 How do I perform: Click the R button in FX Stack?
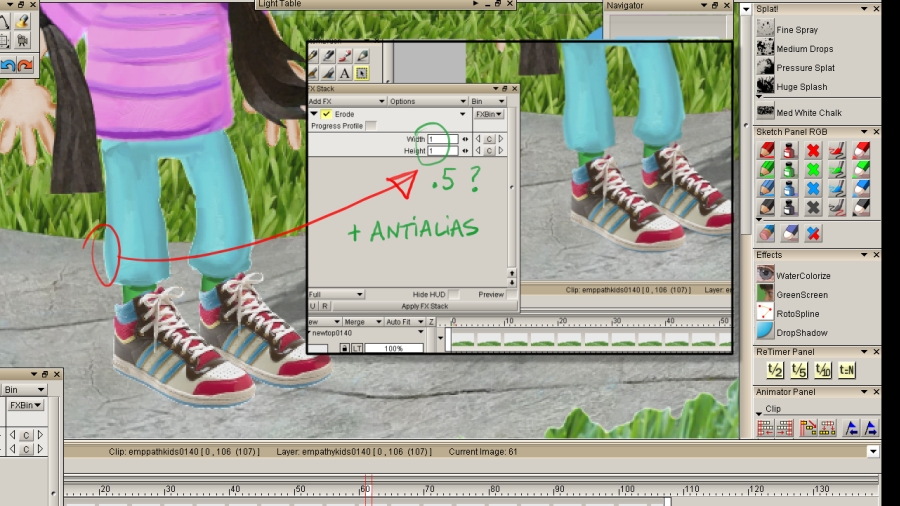325,306
